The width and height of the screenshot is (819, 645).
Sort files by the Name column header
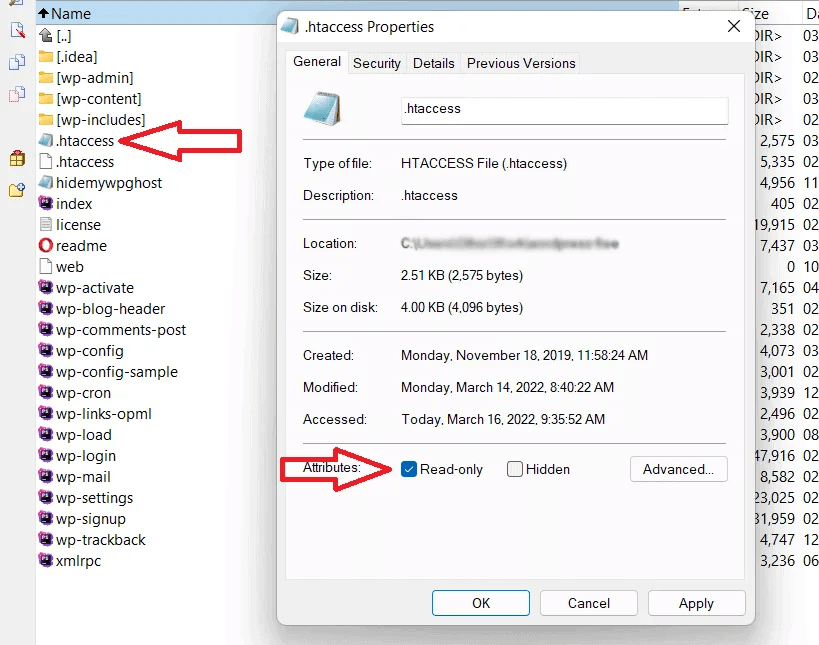click(70, 14)
